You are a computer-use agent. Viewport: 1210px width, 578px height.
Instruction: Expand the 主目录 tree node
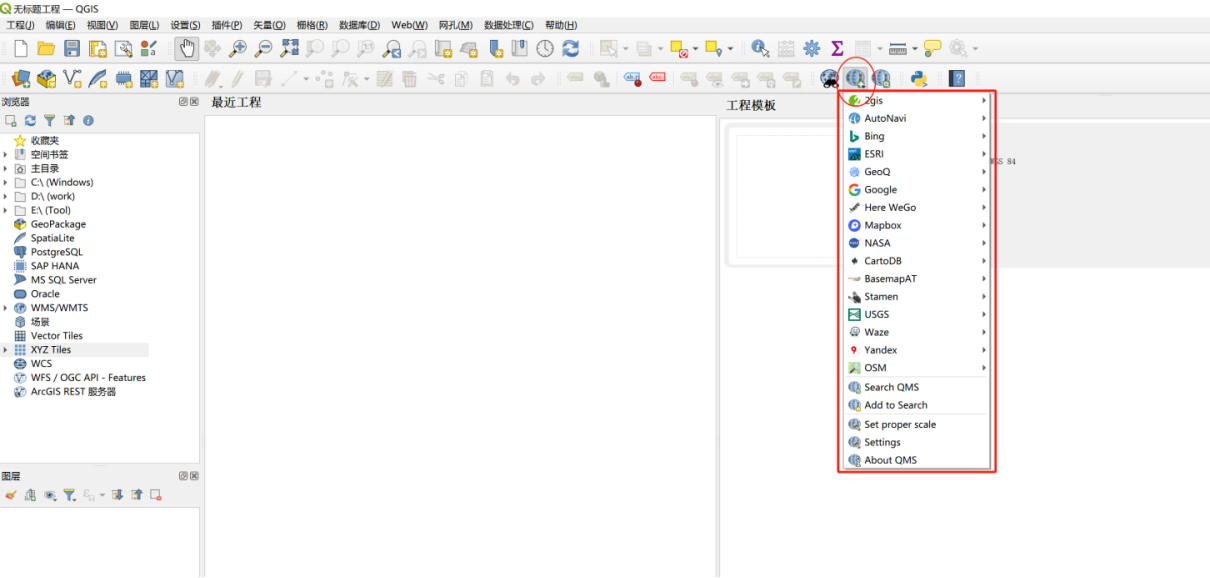[5, 169]
